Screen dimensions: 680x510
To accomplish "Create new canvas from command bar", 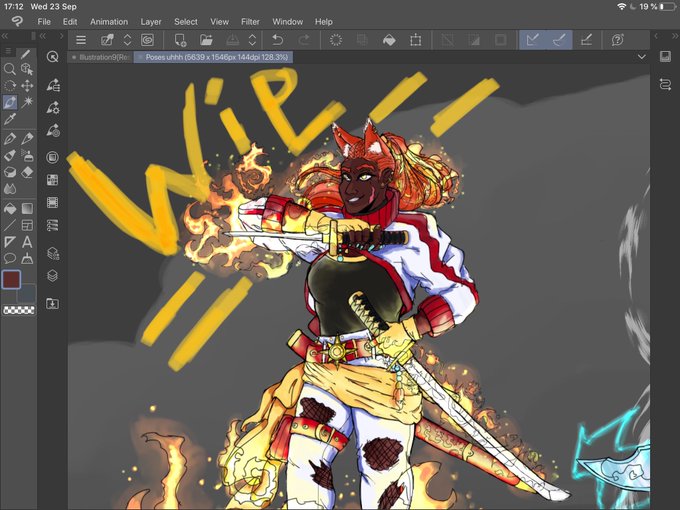I will pyautogui.click(x=180, y=40).
